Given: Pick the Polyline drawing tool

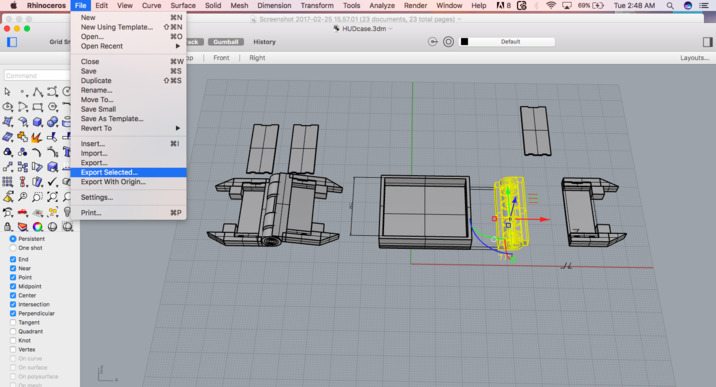Looking at the screenshot, I should [38, 92].
